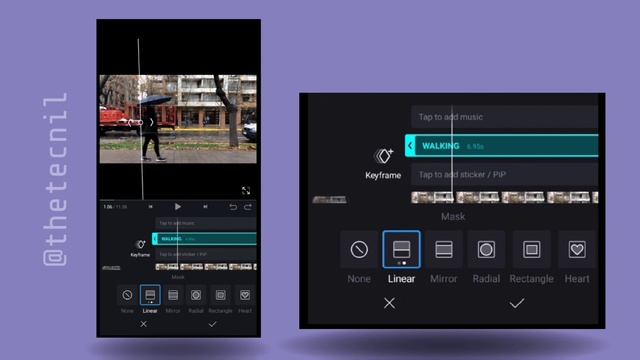Image resolution: width=640 pixels, height=360 pixels.
Task: Confirm mask with checkmark in phone screenshot
Action: pos(212,324)
